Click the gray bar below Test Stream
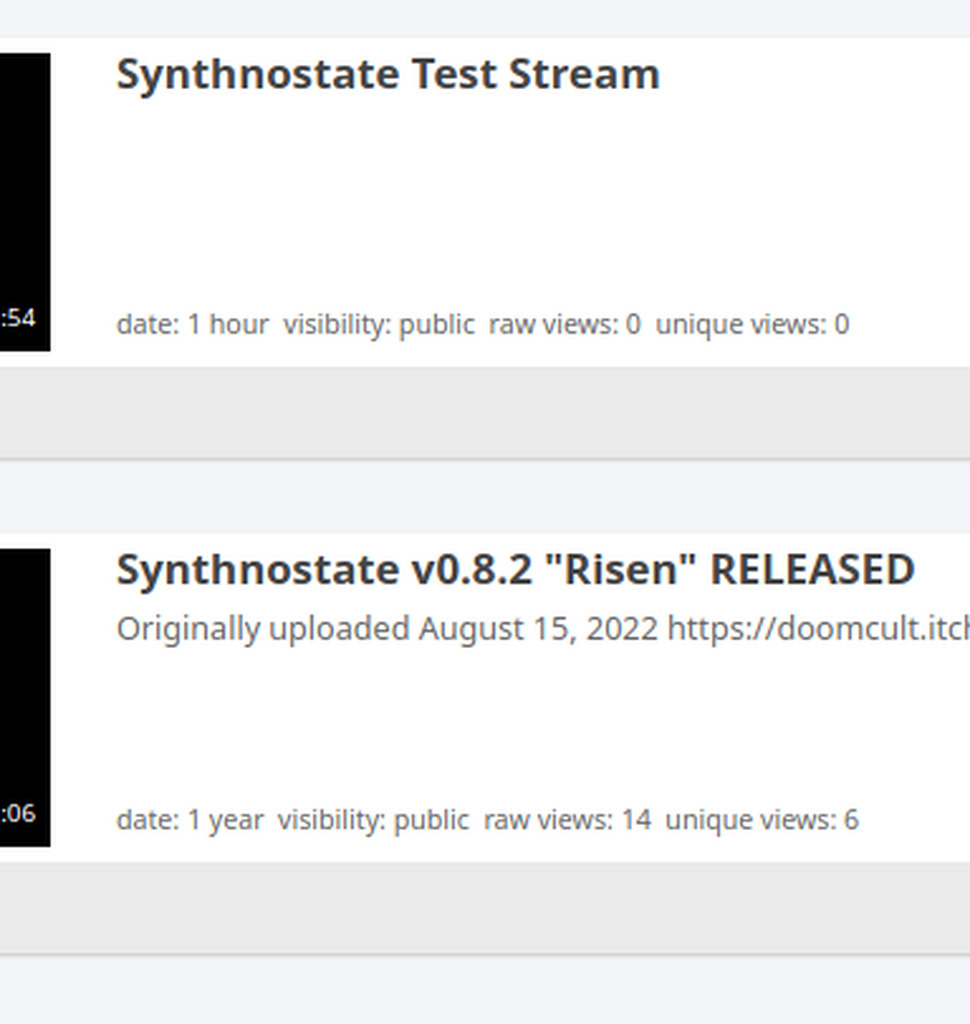 pyautogui.click(x=485, y=412)
